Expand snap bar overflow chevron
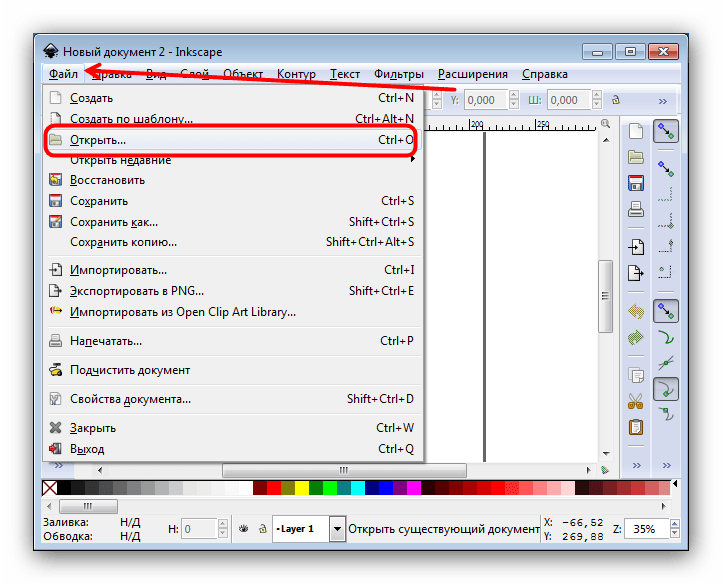Screen dimensions: 722x584 (x=666, y=466)
